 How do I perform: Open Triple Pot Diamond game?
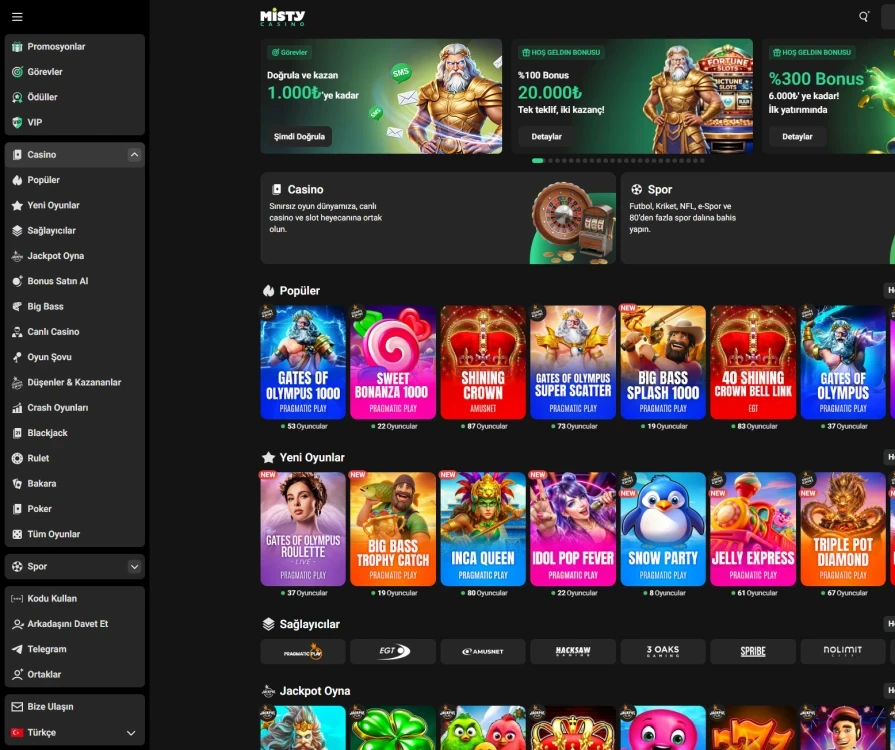click(x=843, y=529)
